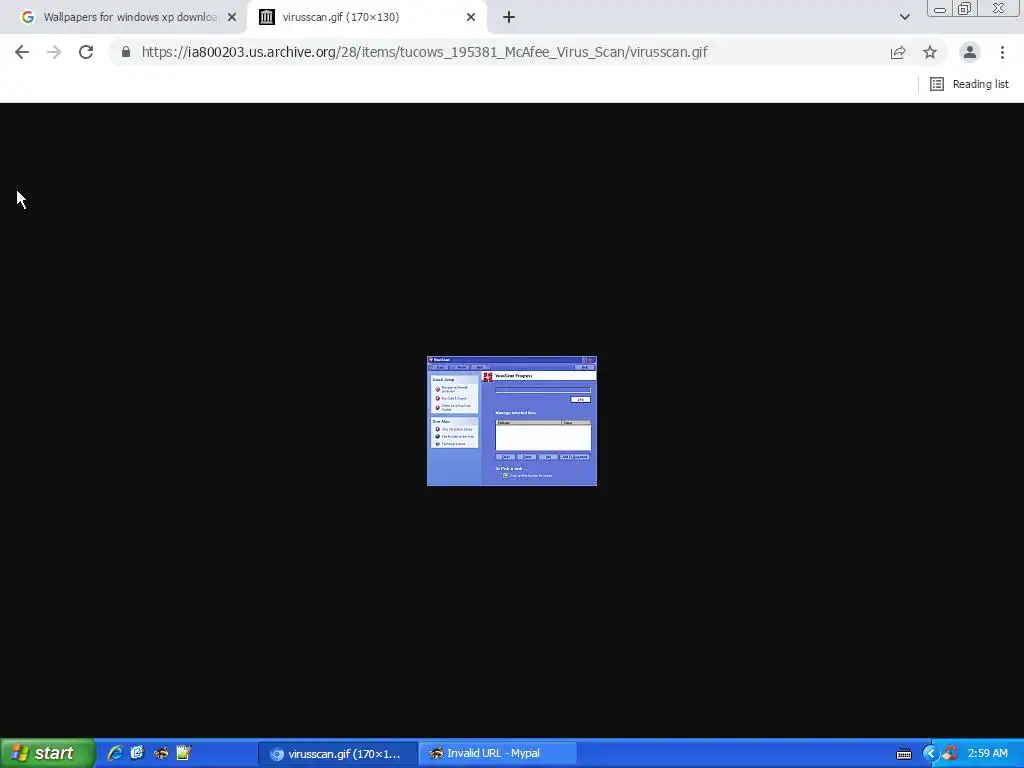Go back to the previous page
Image resolution: width=1024 pixels, height=768 pixels.
(x=22, y=52)
